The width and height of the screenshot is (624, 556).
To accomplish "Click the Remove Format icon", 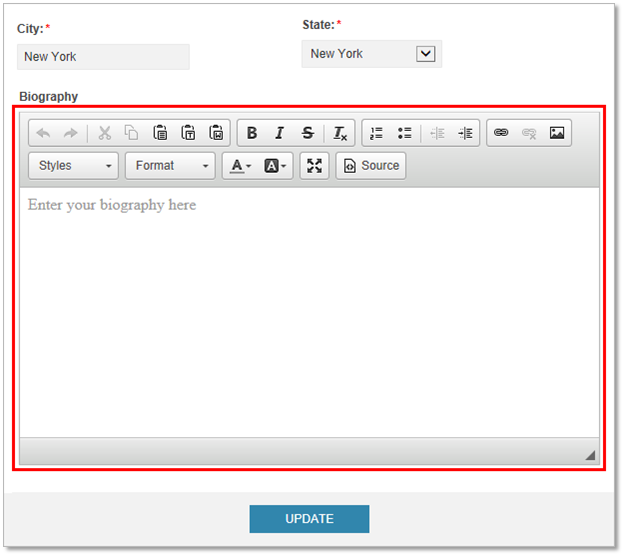I will click(x=340, y=133).
